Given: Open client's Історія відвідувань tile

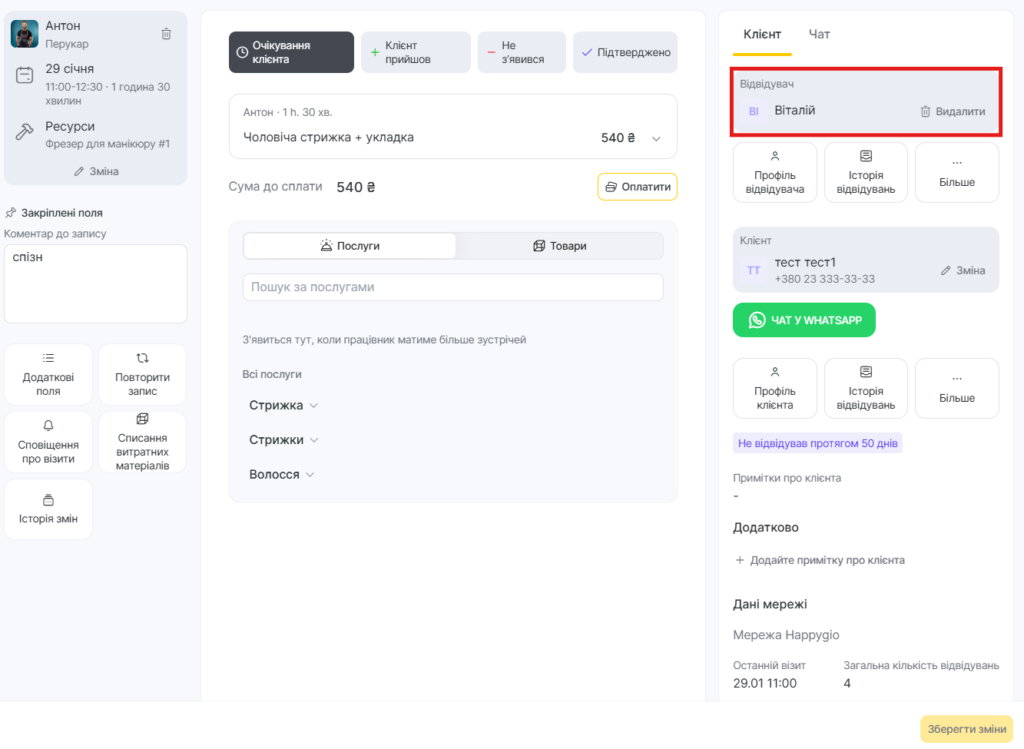Looking at the screenshot, I should click(x=865, y=388).
